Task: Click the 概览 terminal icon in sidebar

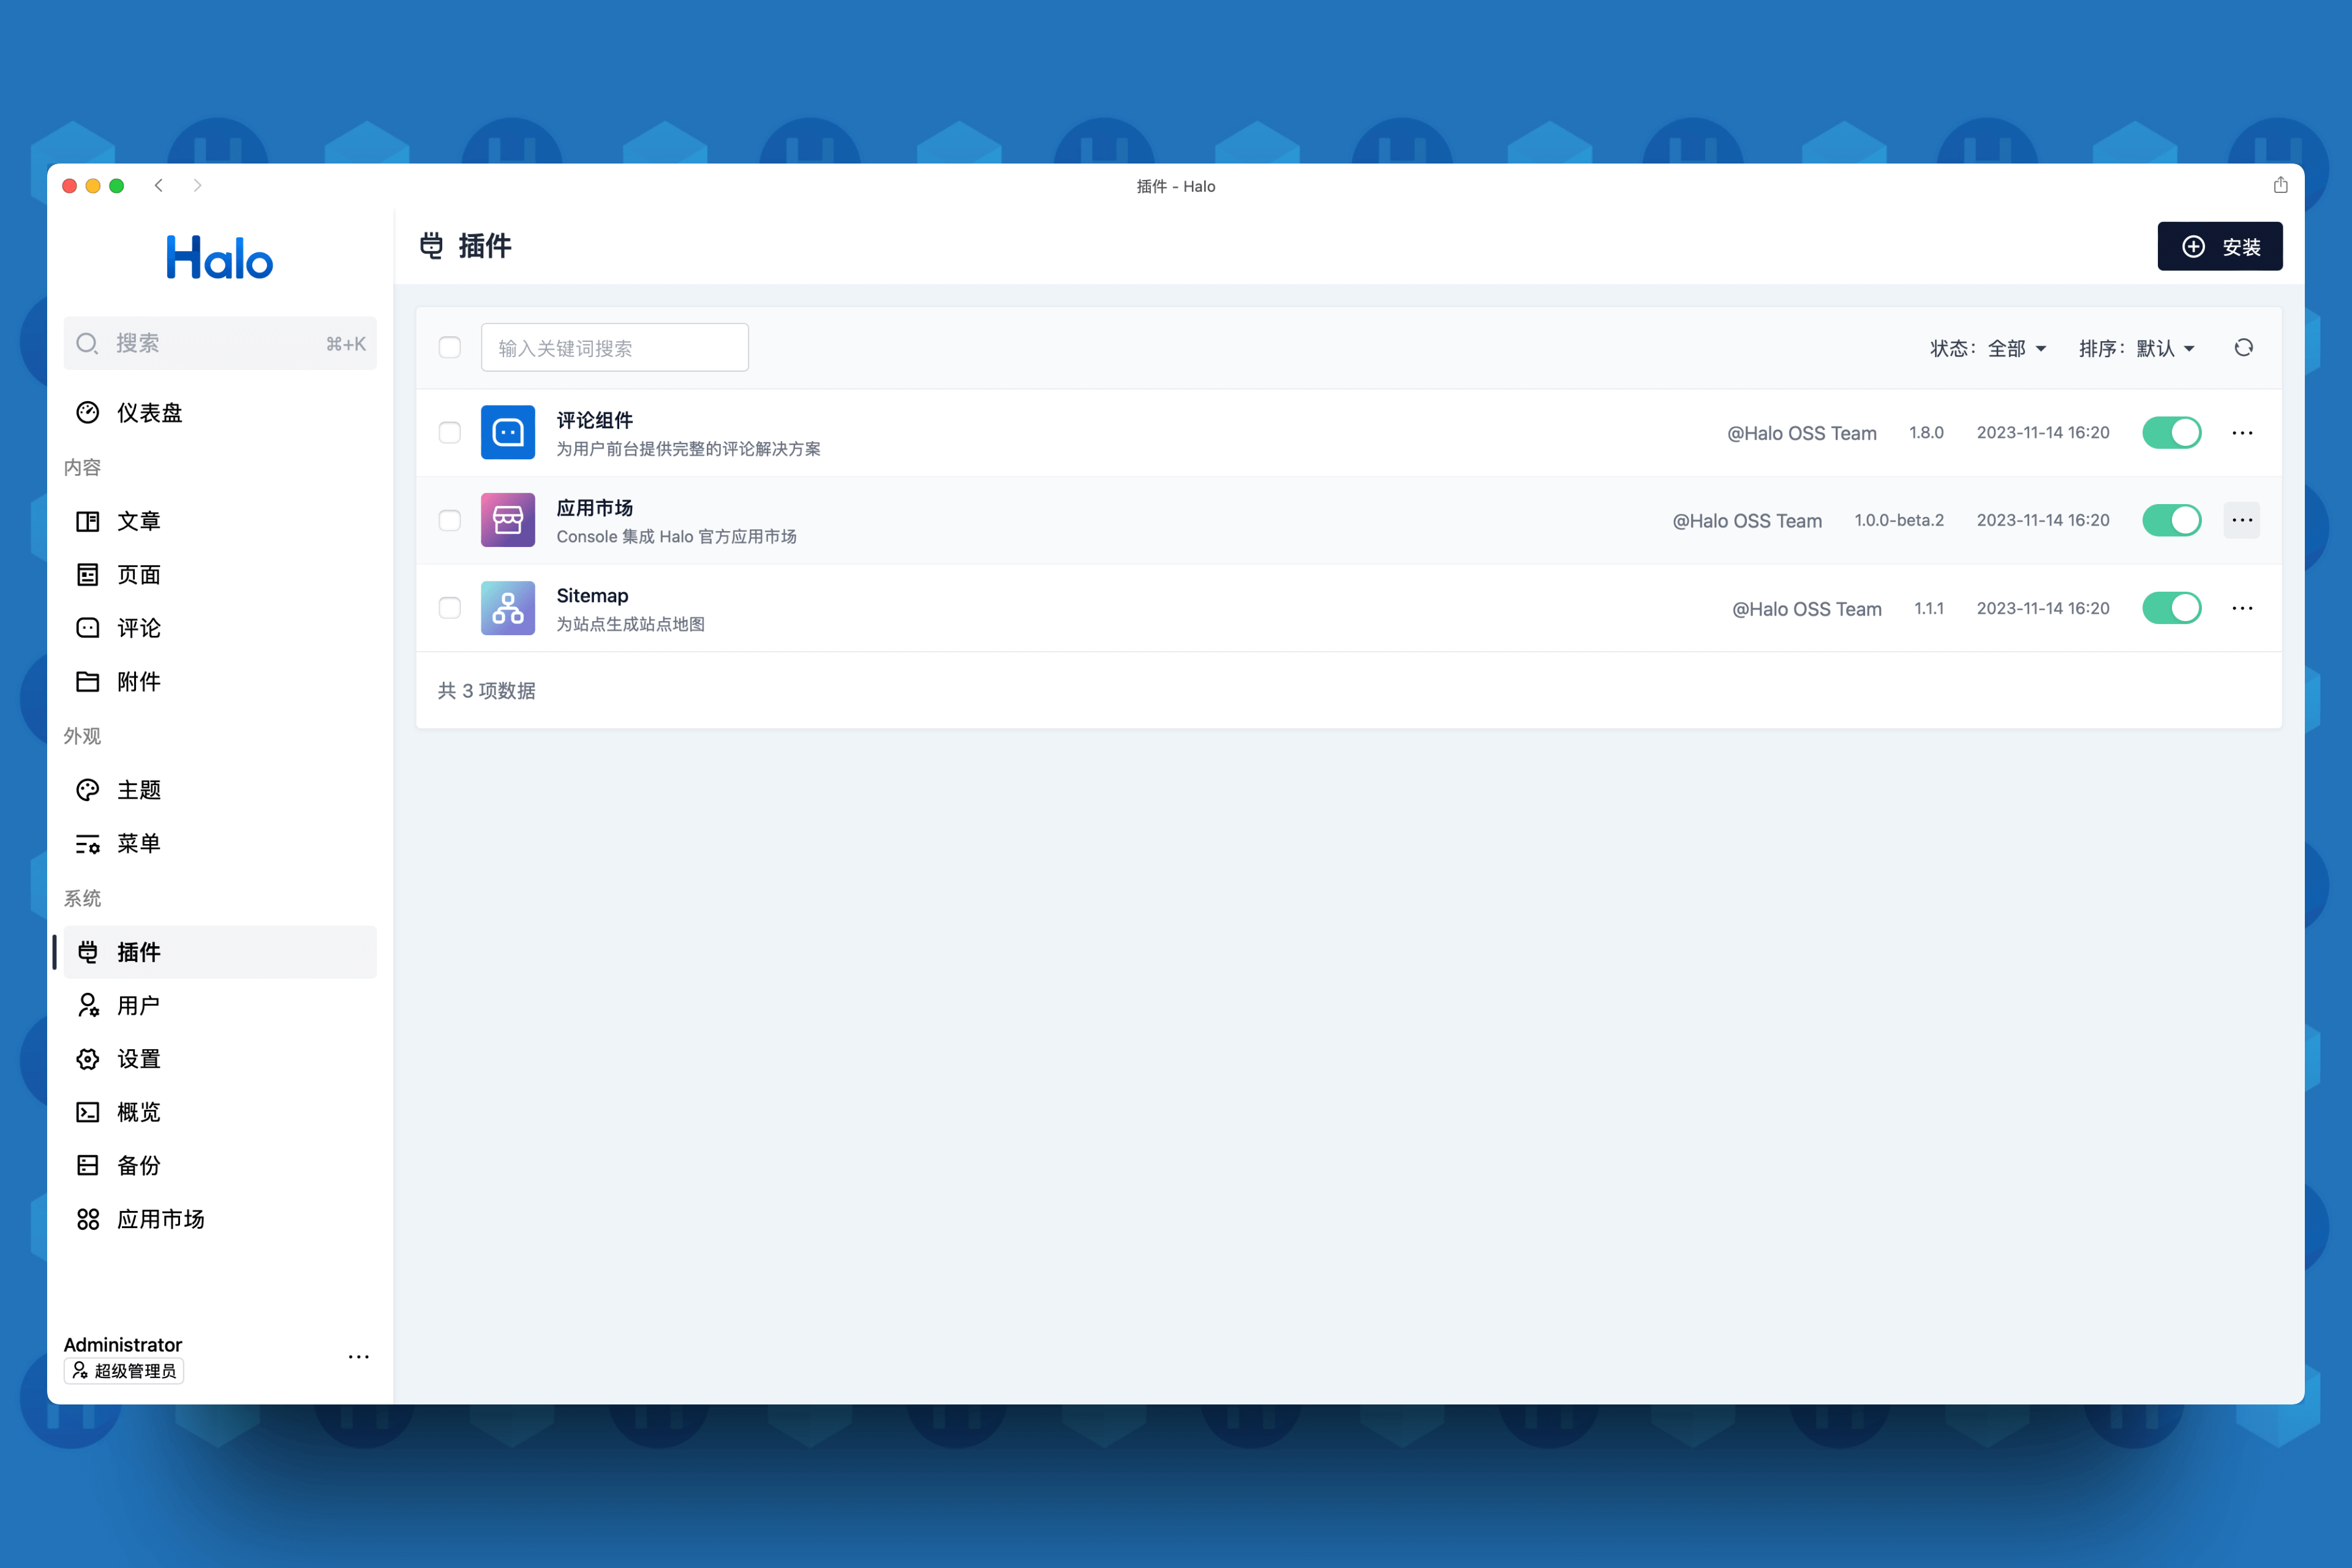Action: tap(88, 1112)
